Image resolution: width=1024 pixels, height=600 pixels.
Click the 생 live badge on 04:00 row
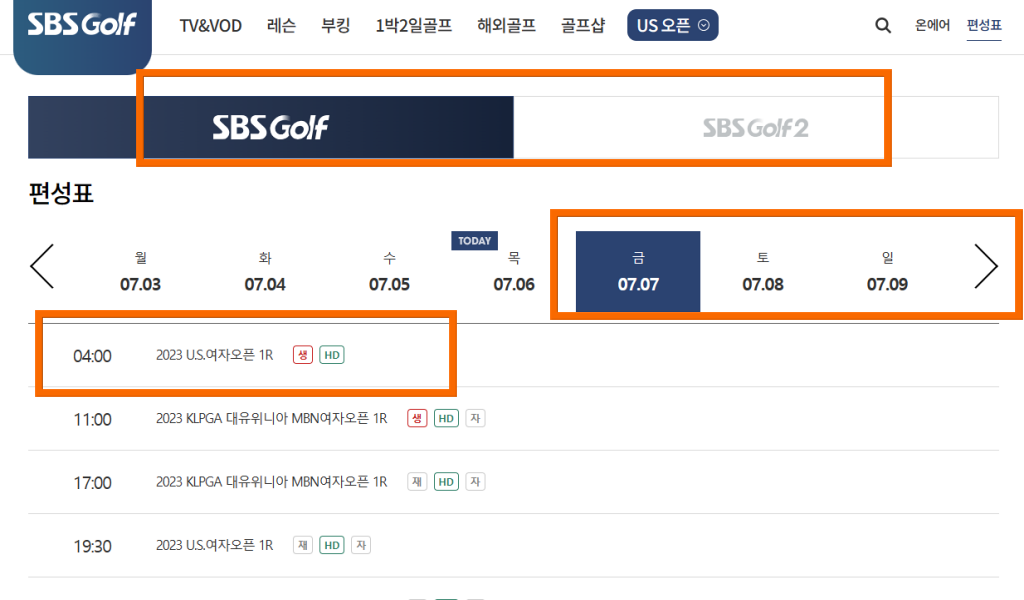click(302, 355)
